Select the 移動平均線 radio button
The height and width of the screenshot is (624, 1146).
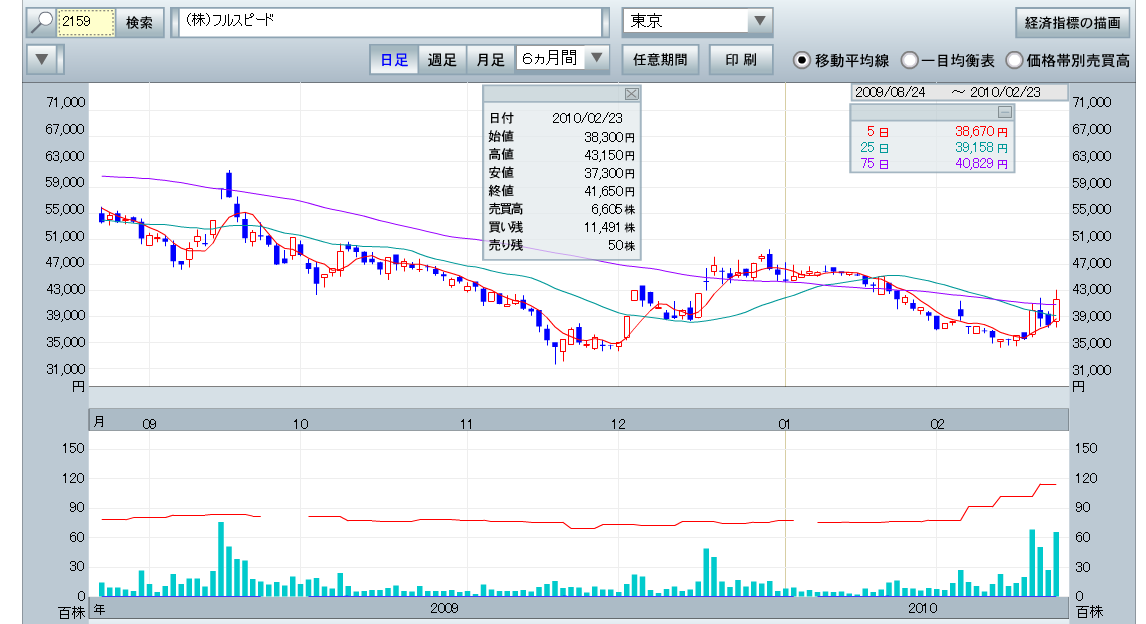tap(801, 60)
